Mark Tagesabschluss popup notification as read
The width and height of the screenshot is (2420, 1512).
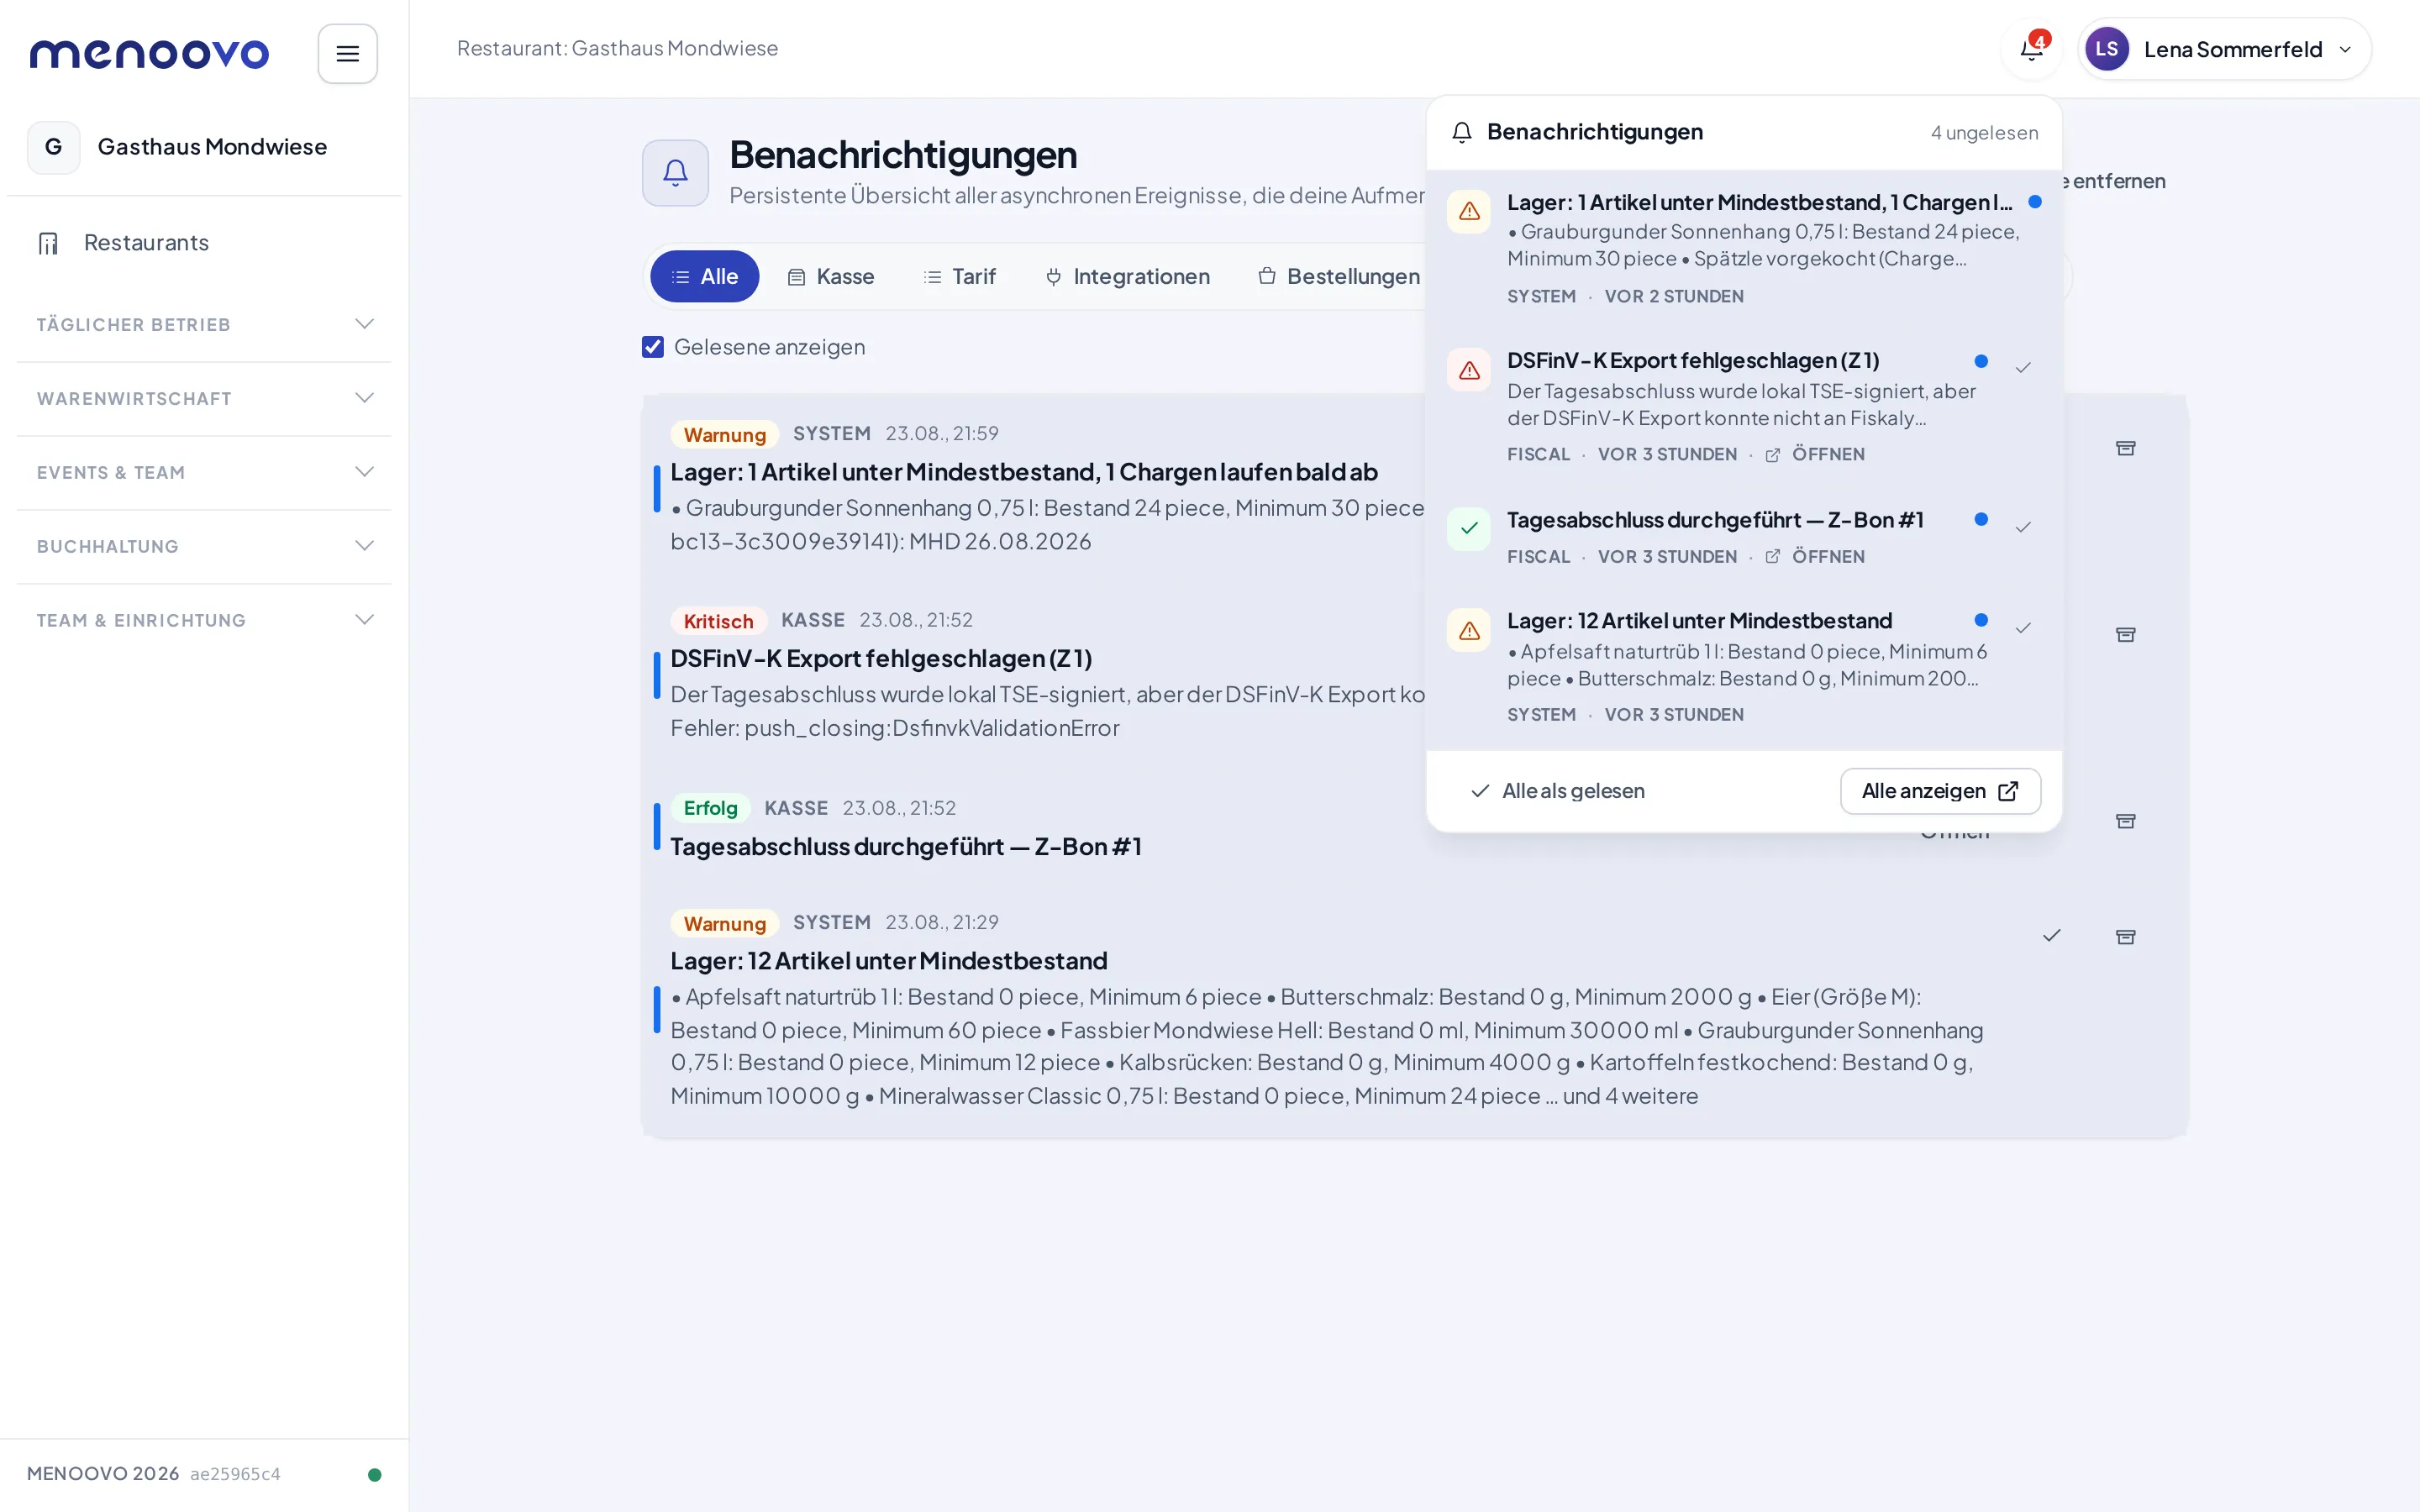2023,527
